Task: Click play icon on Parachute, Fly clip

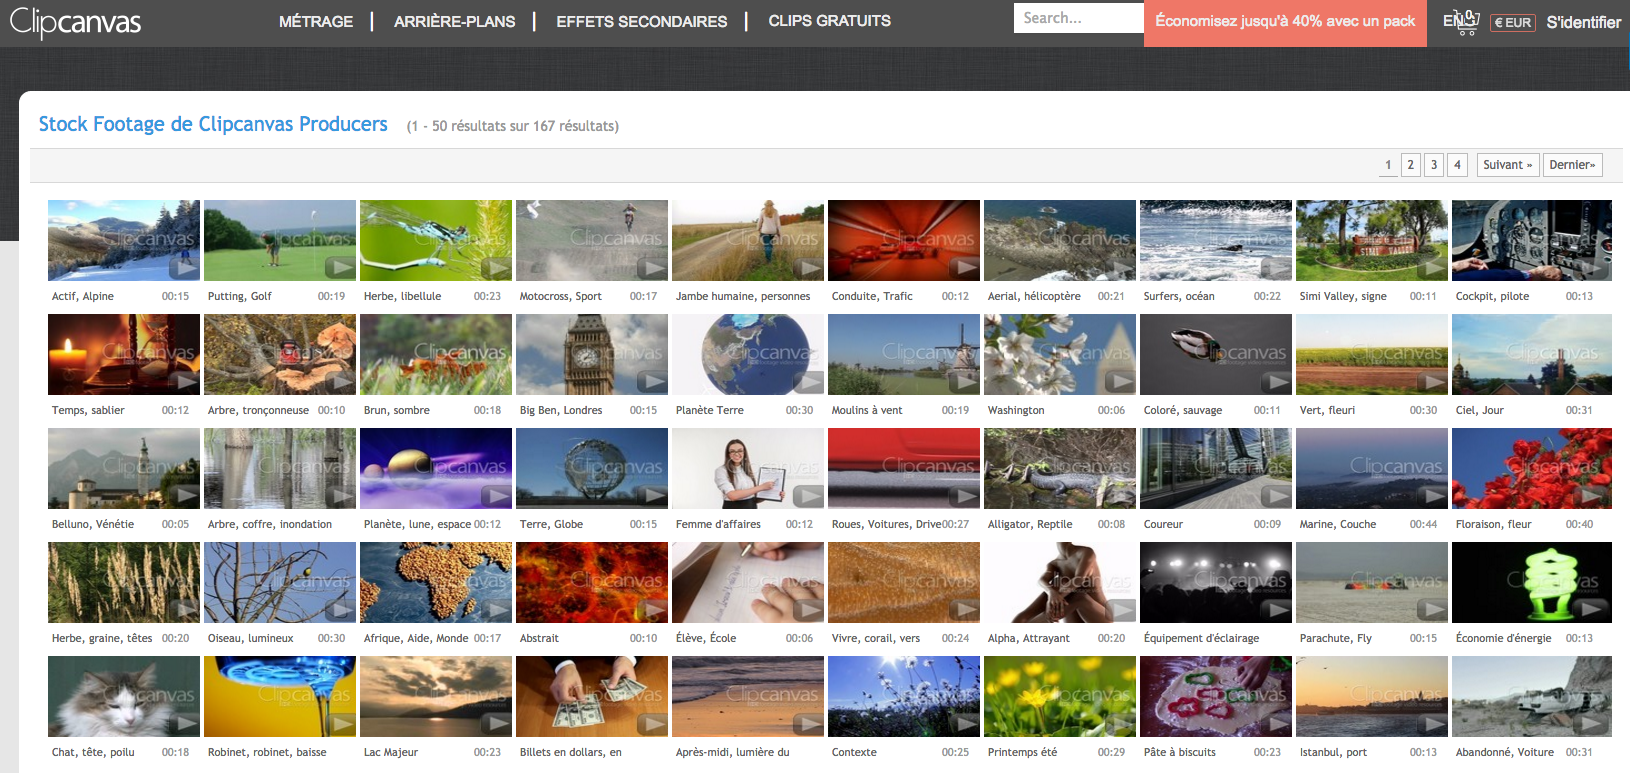Action: [x=1432, y=610]
